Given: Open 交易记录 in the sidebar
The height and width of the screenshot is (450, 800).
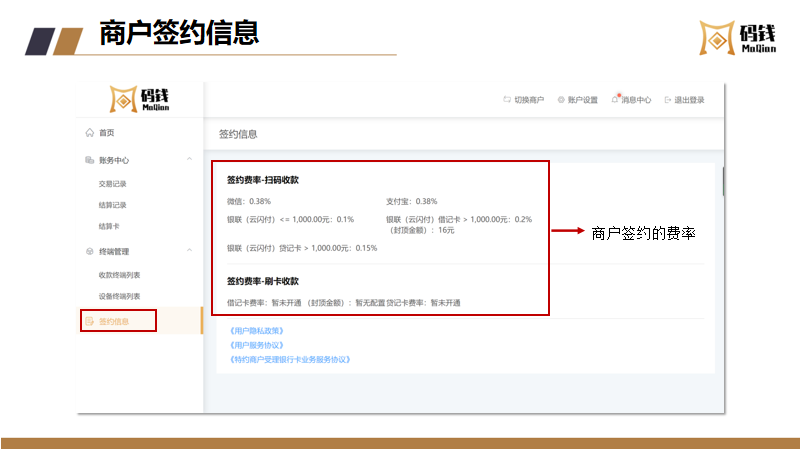Looking at the screenshot, I should tap(113, 184).
